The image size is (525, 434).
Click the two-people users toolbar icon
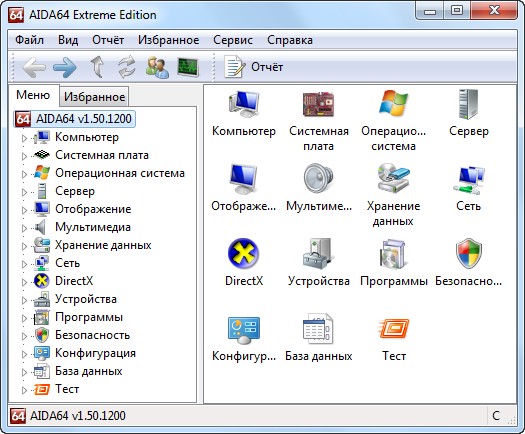point(157,67)
